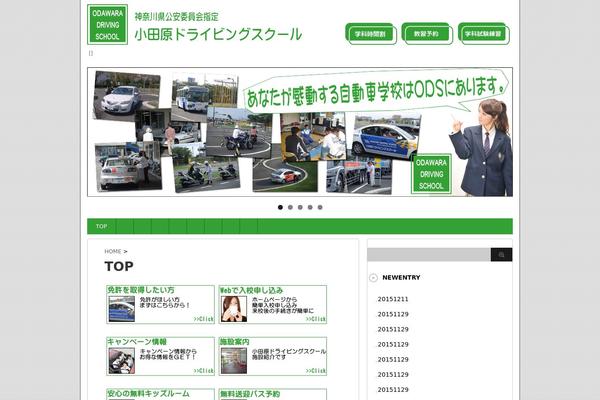
Task: Click the woman thumbnail in Webで入校申し込み card
Action: 234,309
